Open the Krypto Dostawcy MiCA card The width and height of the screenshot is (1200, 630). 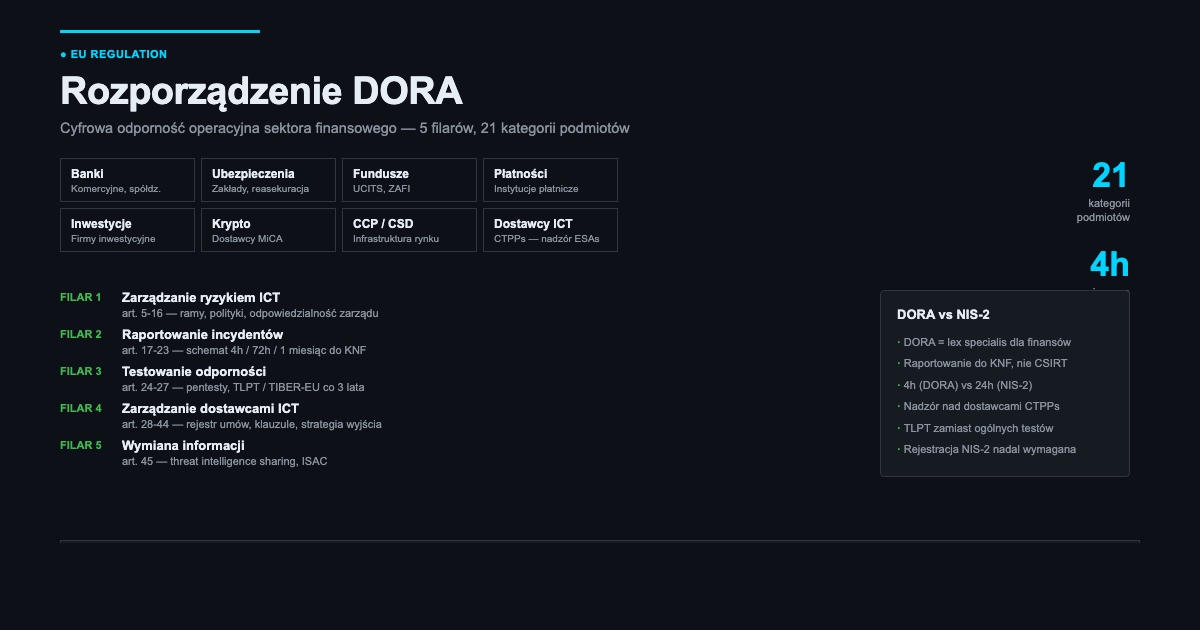coord(269,230)
